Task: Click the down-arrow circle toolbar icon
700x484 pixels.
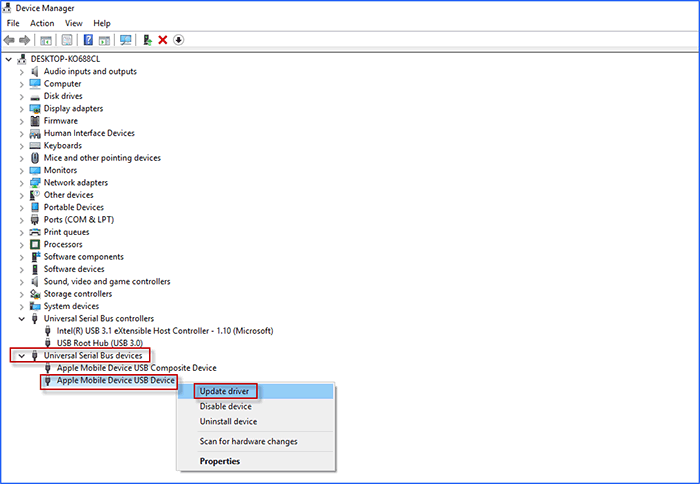Action: tap(179, 40)
